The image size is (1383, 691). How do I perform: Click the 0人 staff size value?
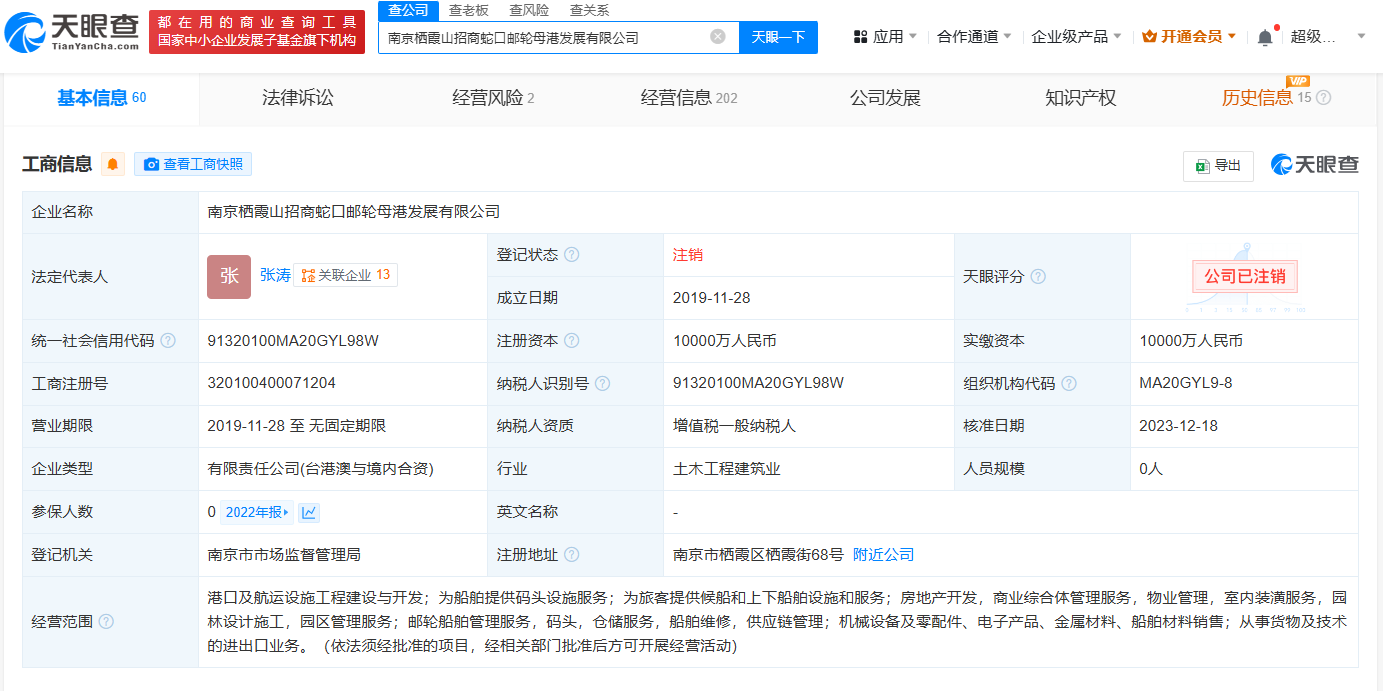pyautogui.click(x=1151, y=469)
